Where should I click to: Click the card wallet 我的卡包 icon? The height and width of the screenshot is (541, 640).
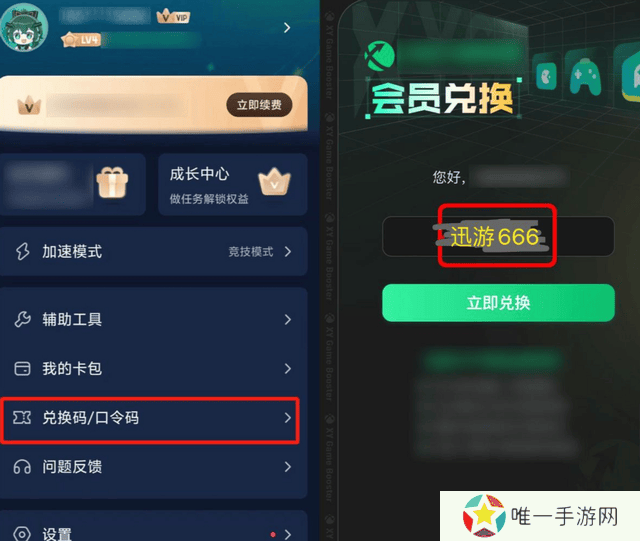[x=22, y=368]
